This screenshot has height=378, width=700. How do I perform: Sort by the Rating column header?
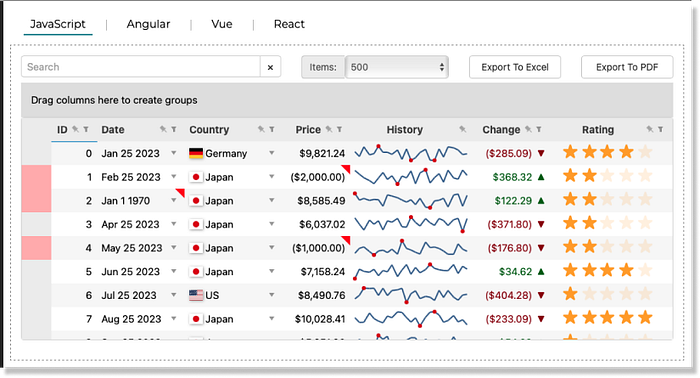pos(598,130)
